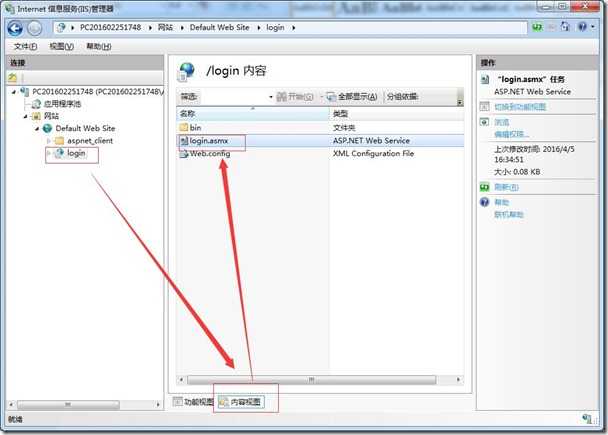Click the green Refresh icon in the Actions pane
The image size is (608, 435).
(485, 187)
